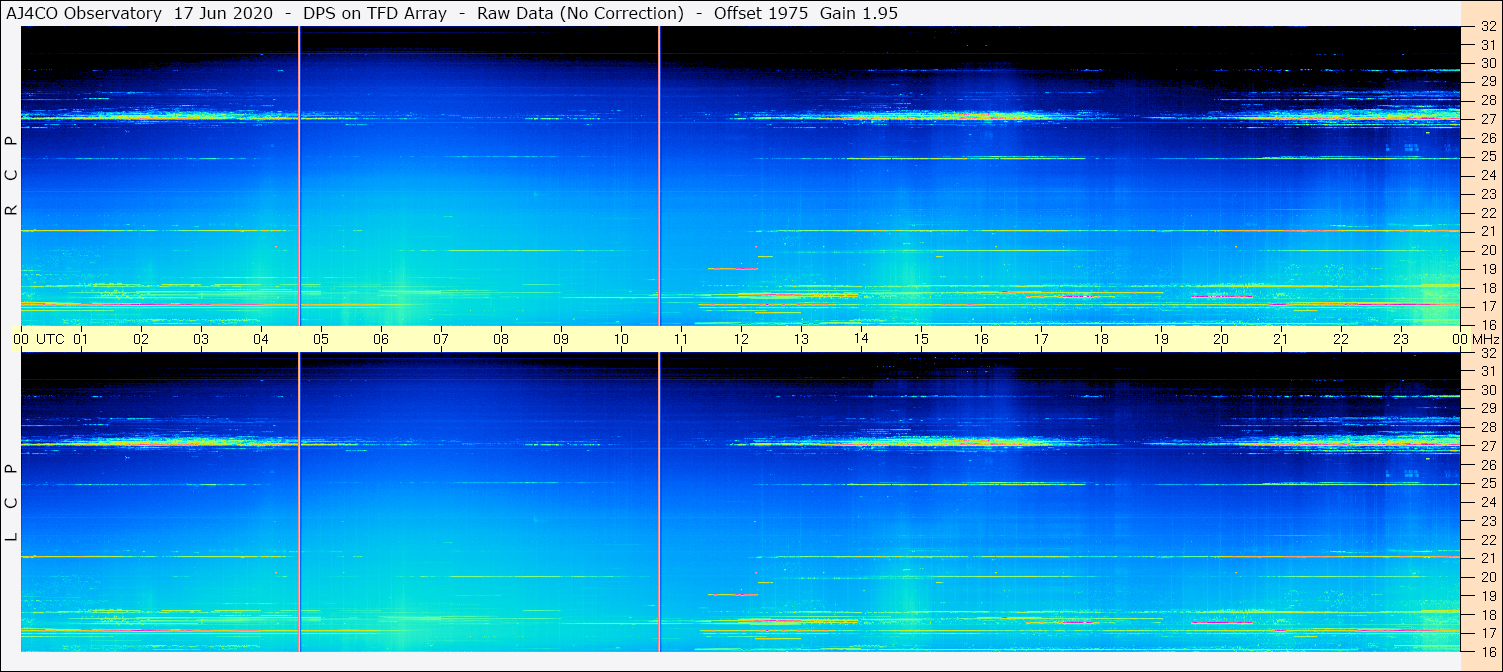This screenshot has height=672, width=1503.
Task: Click the 17 MHz label on the LCP scale
Action: [x=1487, y=633]
